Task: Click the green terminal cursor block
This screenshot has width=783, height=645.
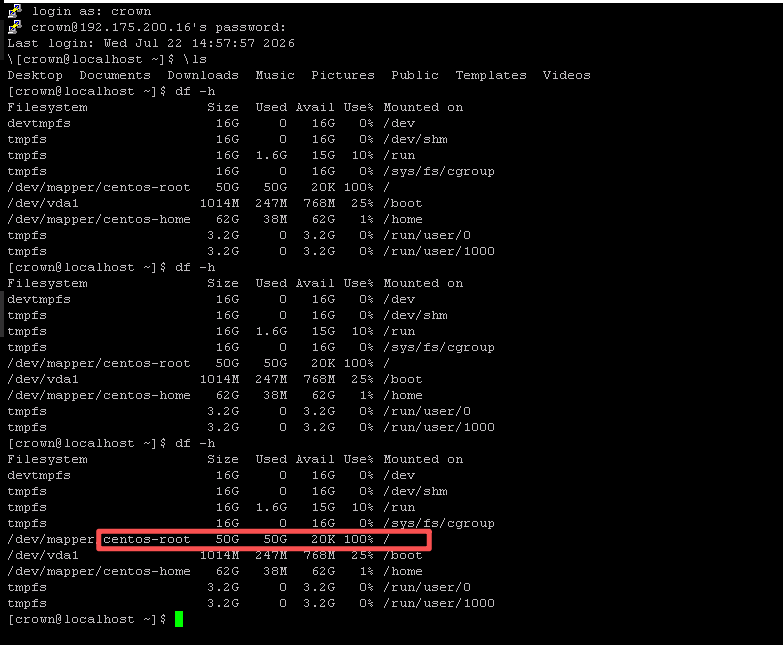Action: 179,619
